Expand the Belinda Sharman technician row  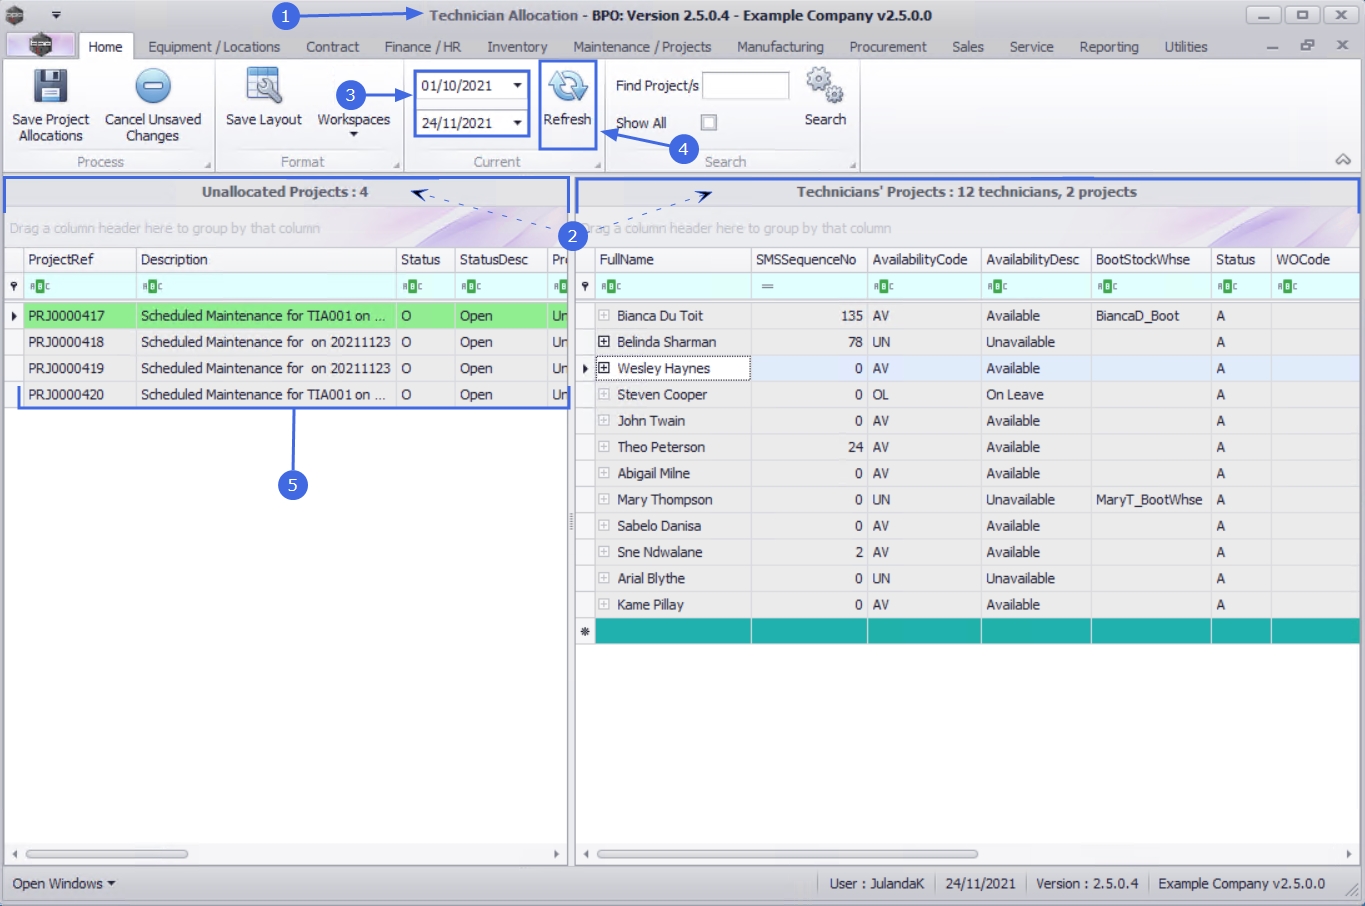click(604, 342)
